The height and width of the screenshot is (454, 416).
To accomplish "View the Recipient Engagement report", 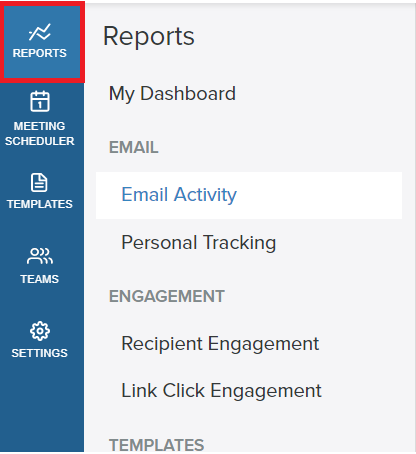I will click(220, 344).
